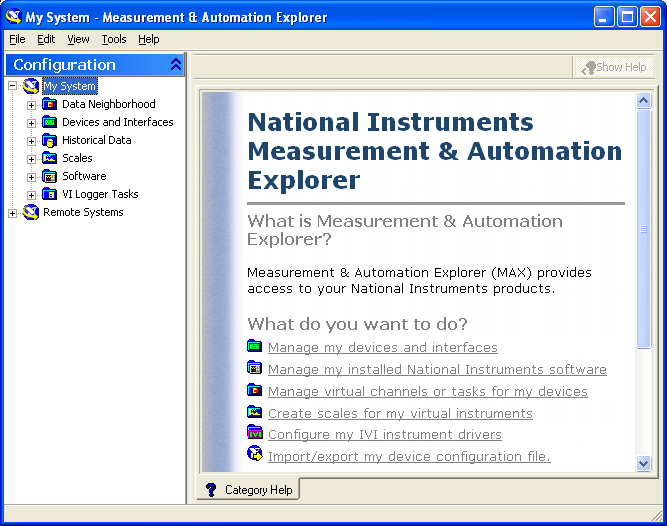Viewport: 667px width, 526px height.
Task: Expand the VI Logger Tasks node
Action: coord(31,196)
